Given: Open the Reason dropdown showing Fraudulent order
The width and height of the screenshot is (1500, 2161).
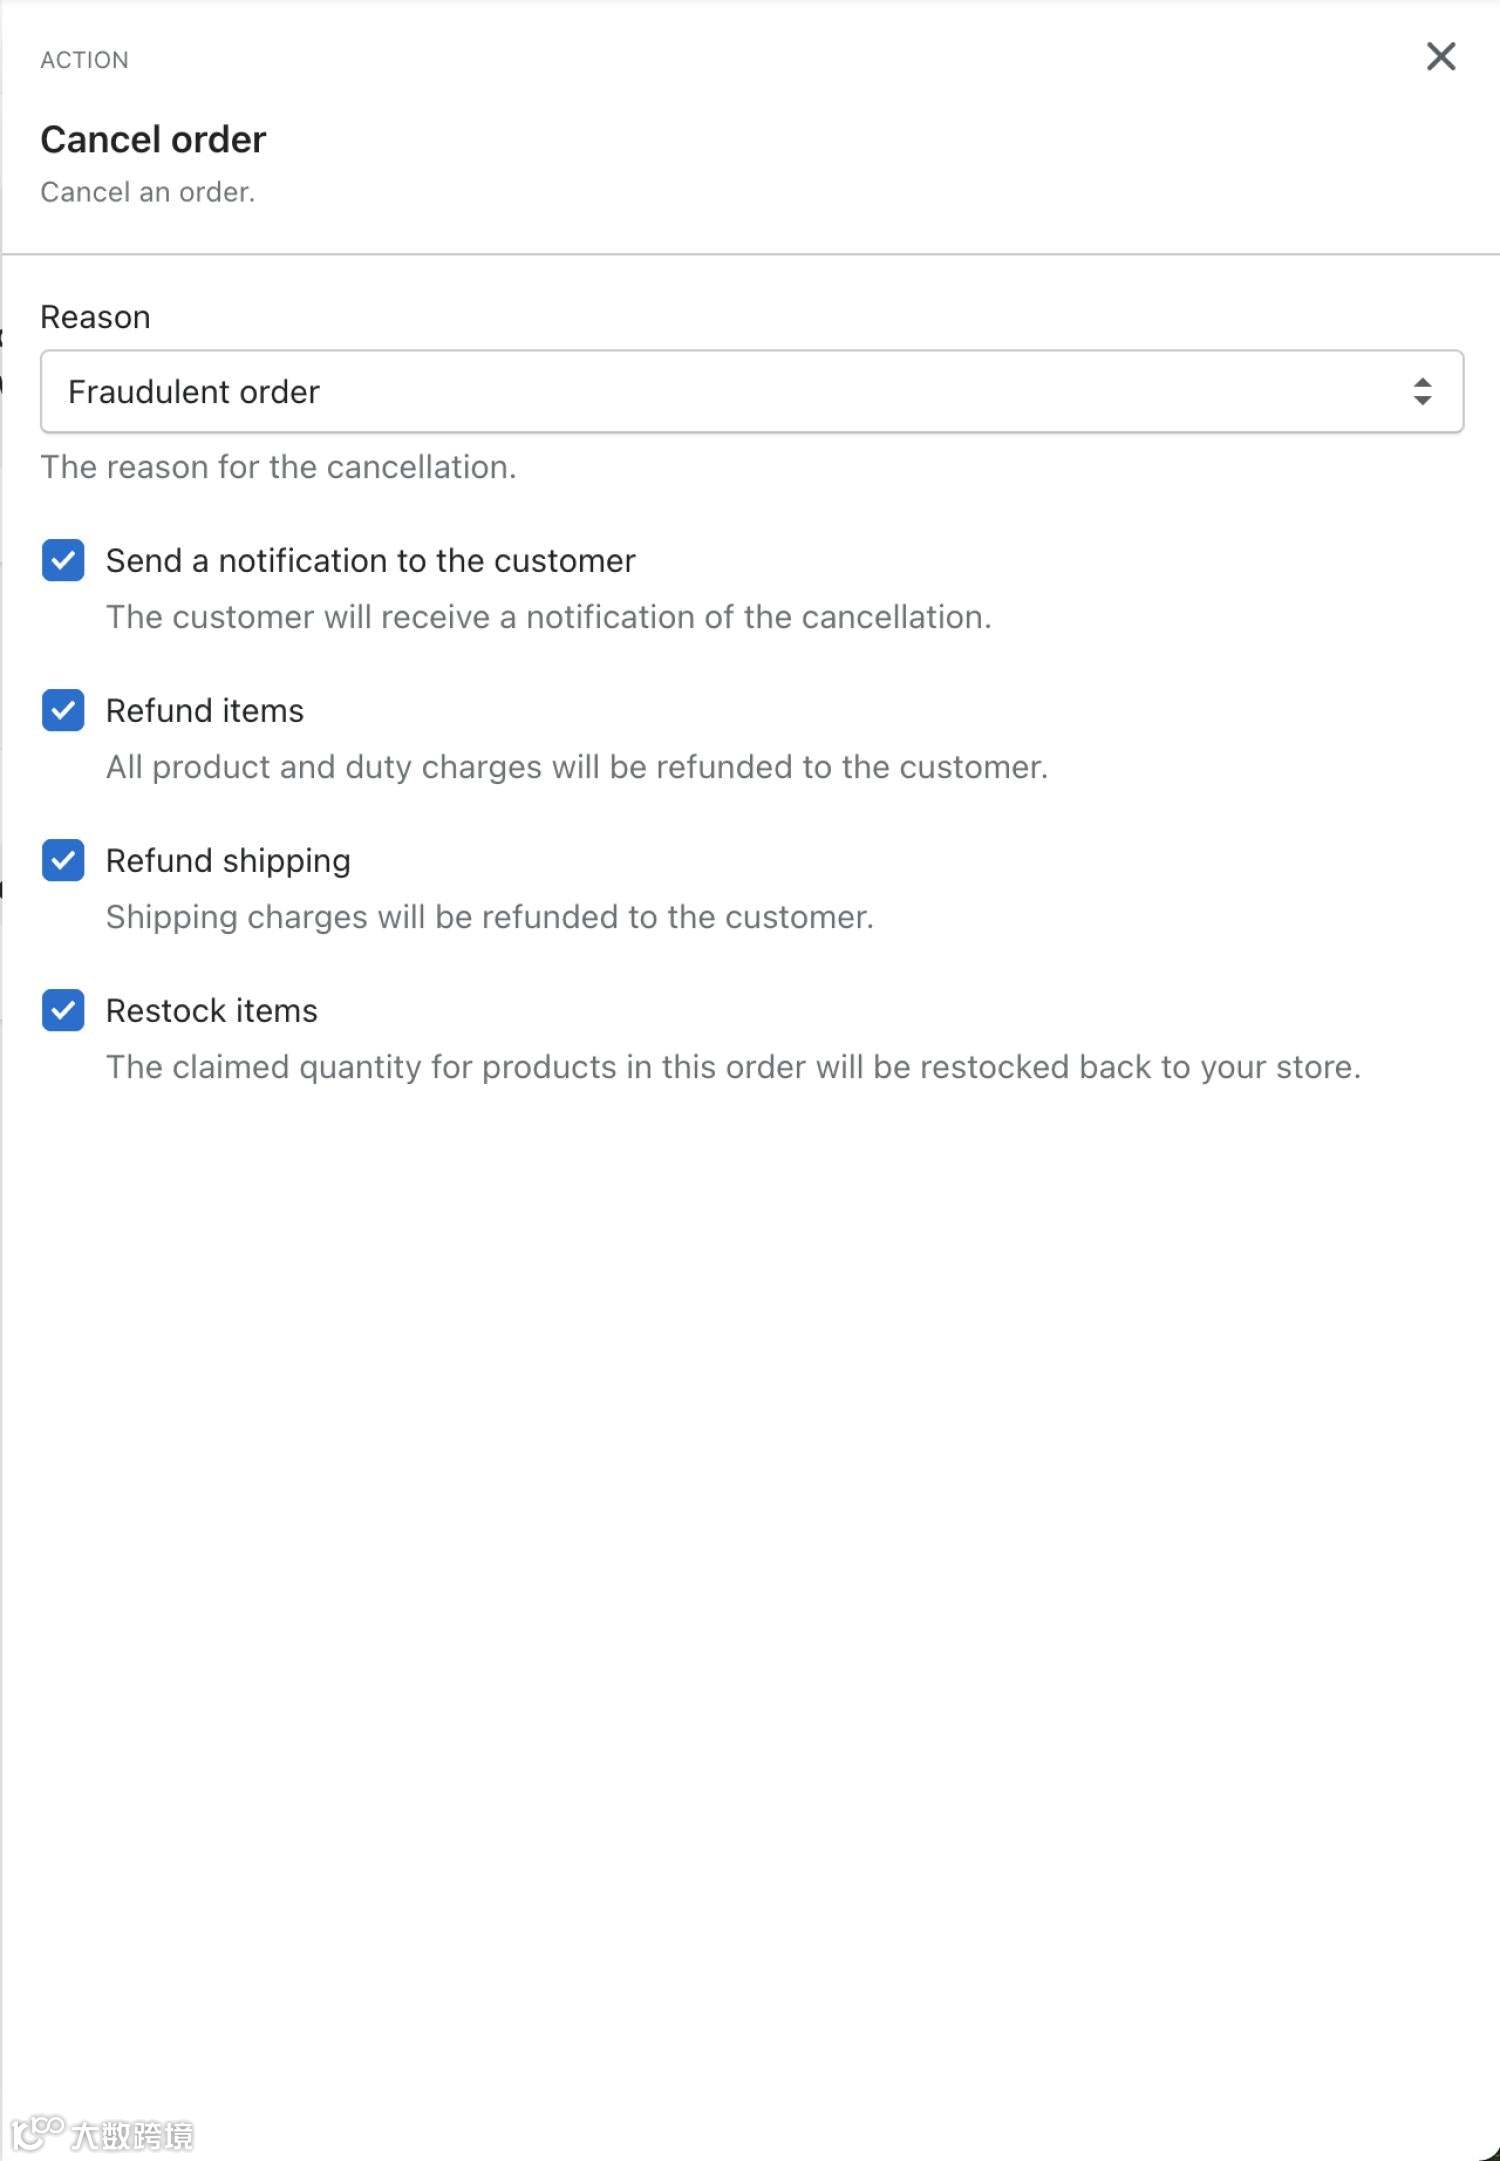Looking at the screenshot, I should [x=750, y=391].
